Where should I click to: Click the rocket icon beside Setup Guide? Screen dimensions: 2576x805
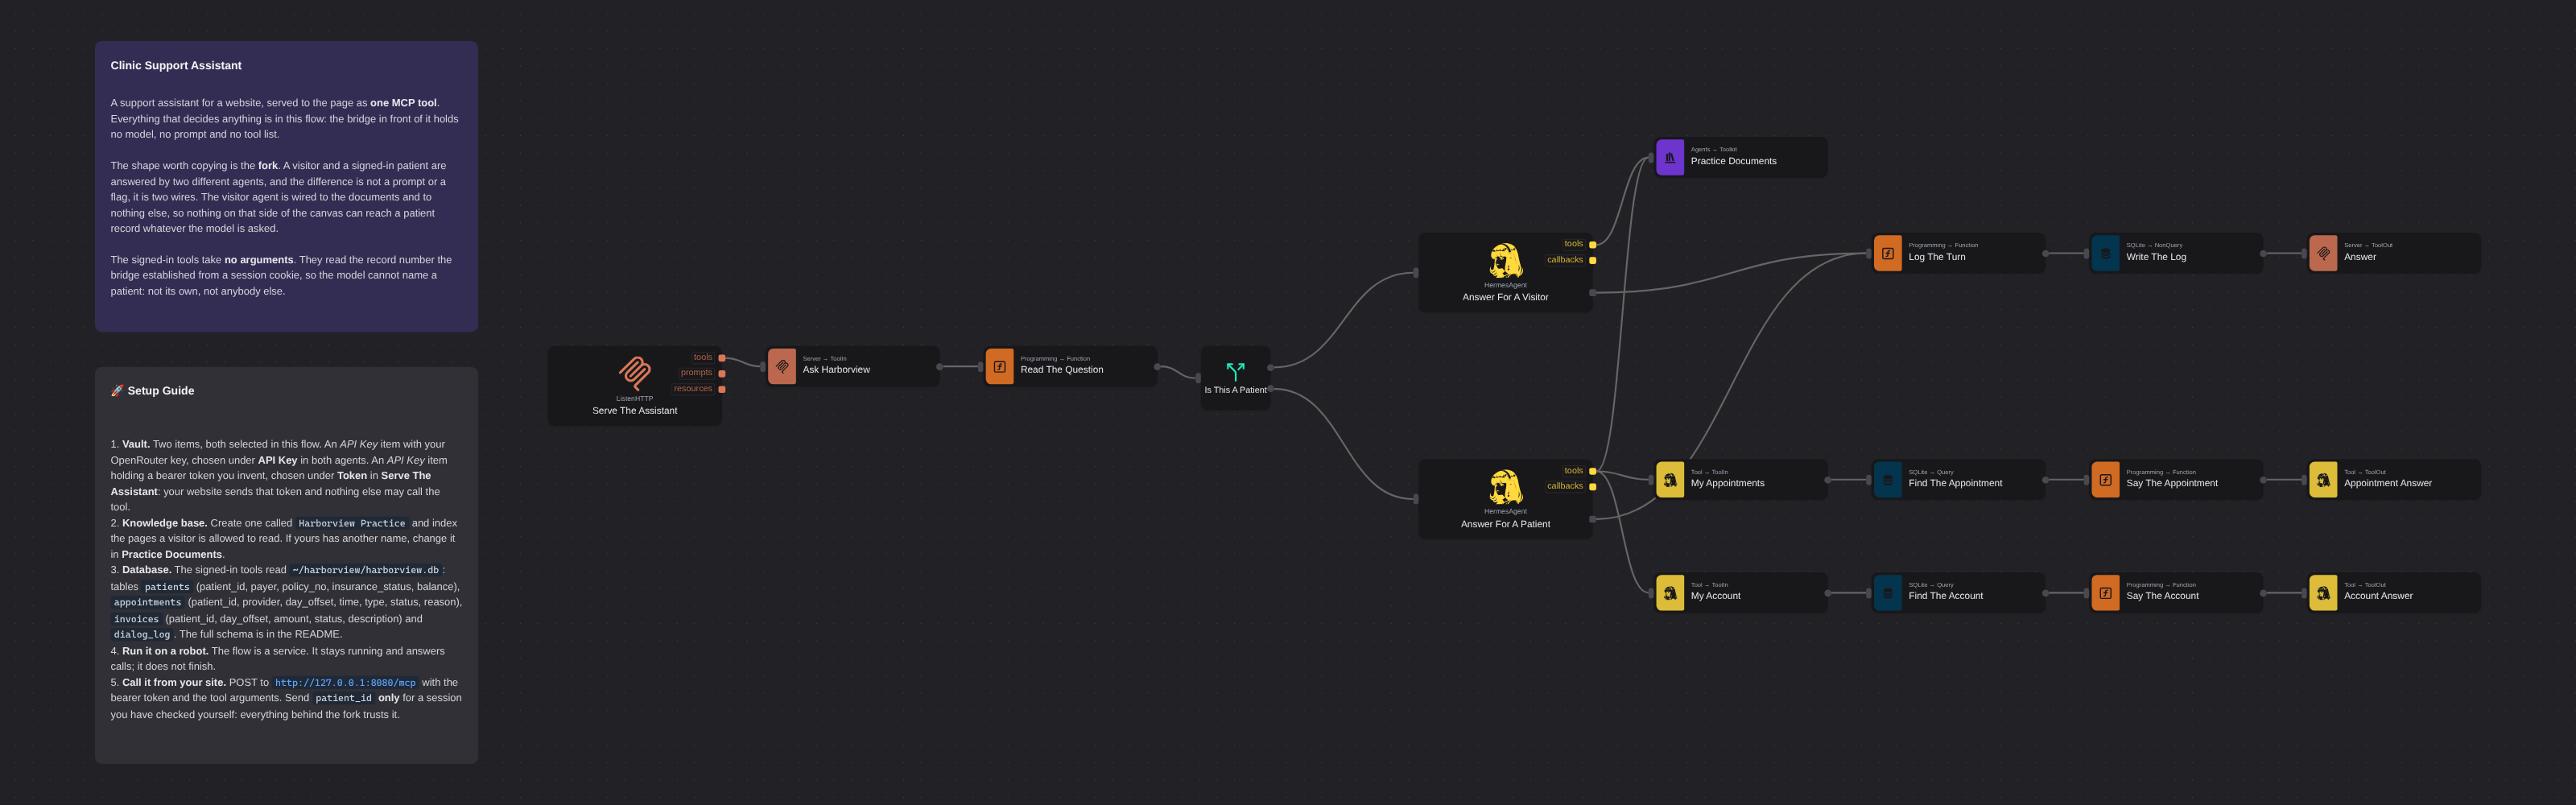[x=117, y=391]
